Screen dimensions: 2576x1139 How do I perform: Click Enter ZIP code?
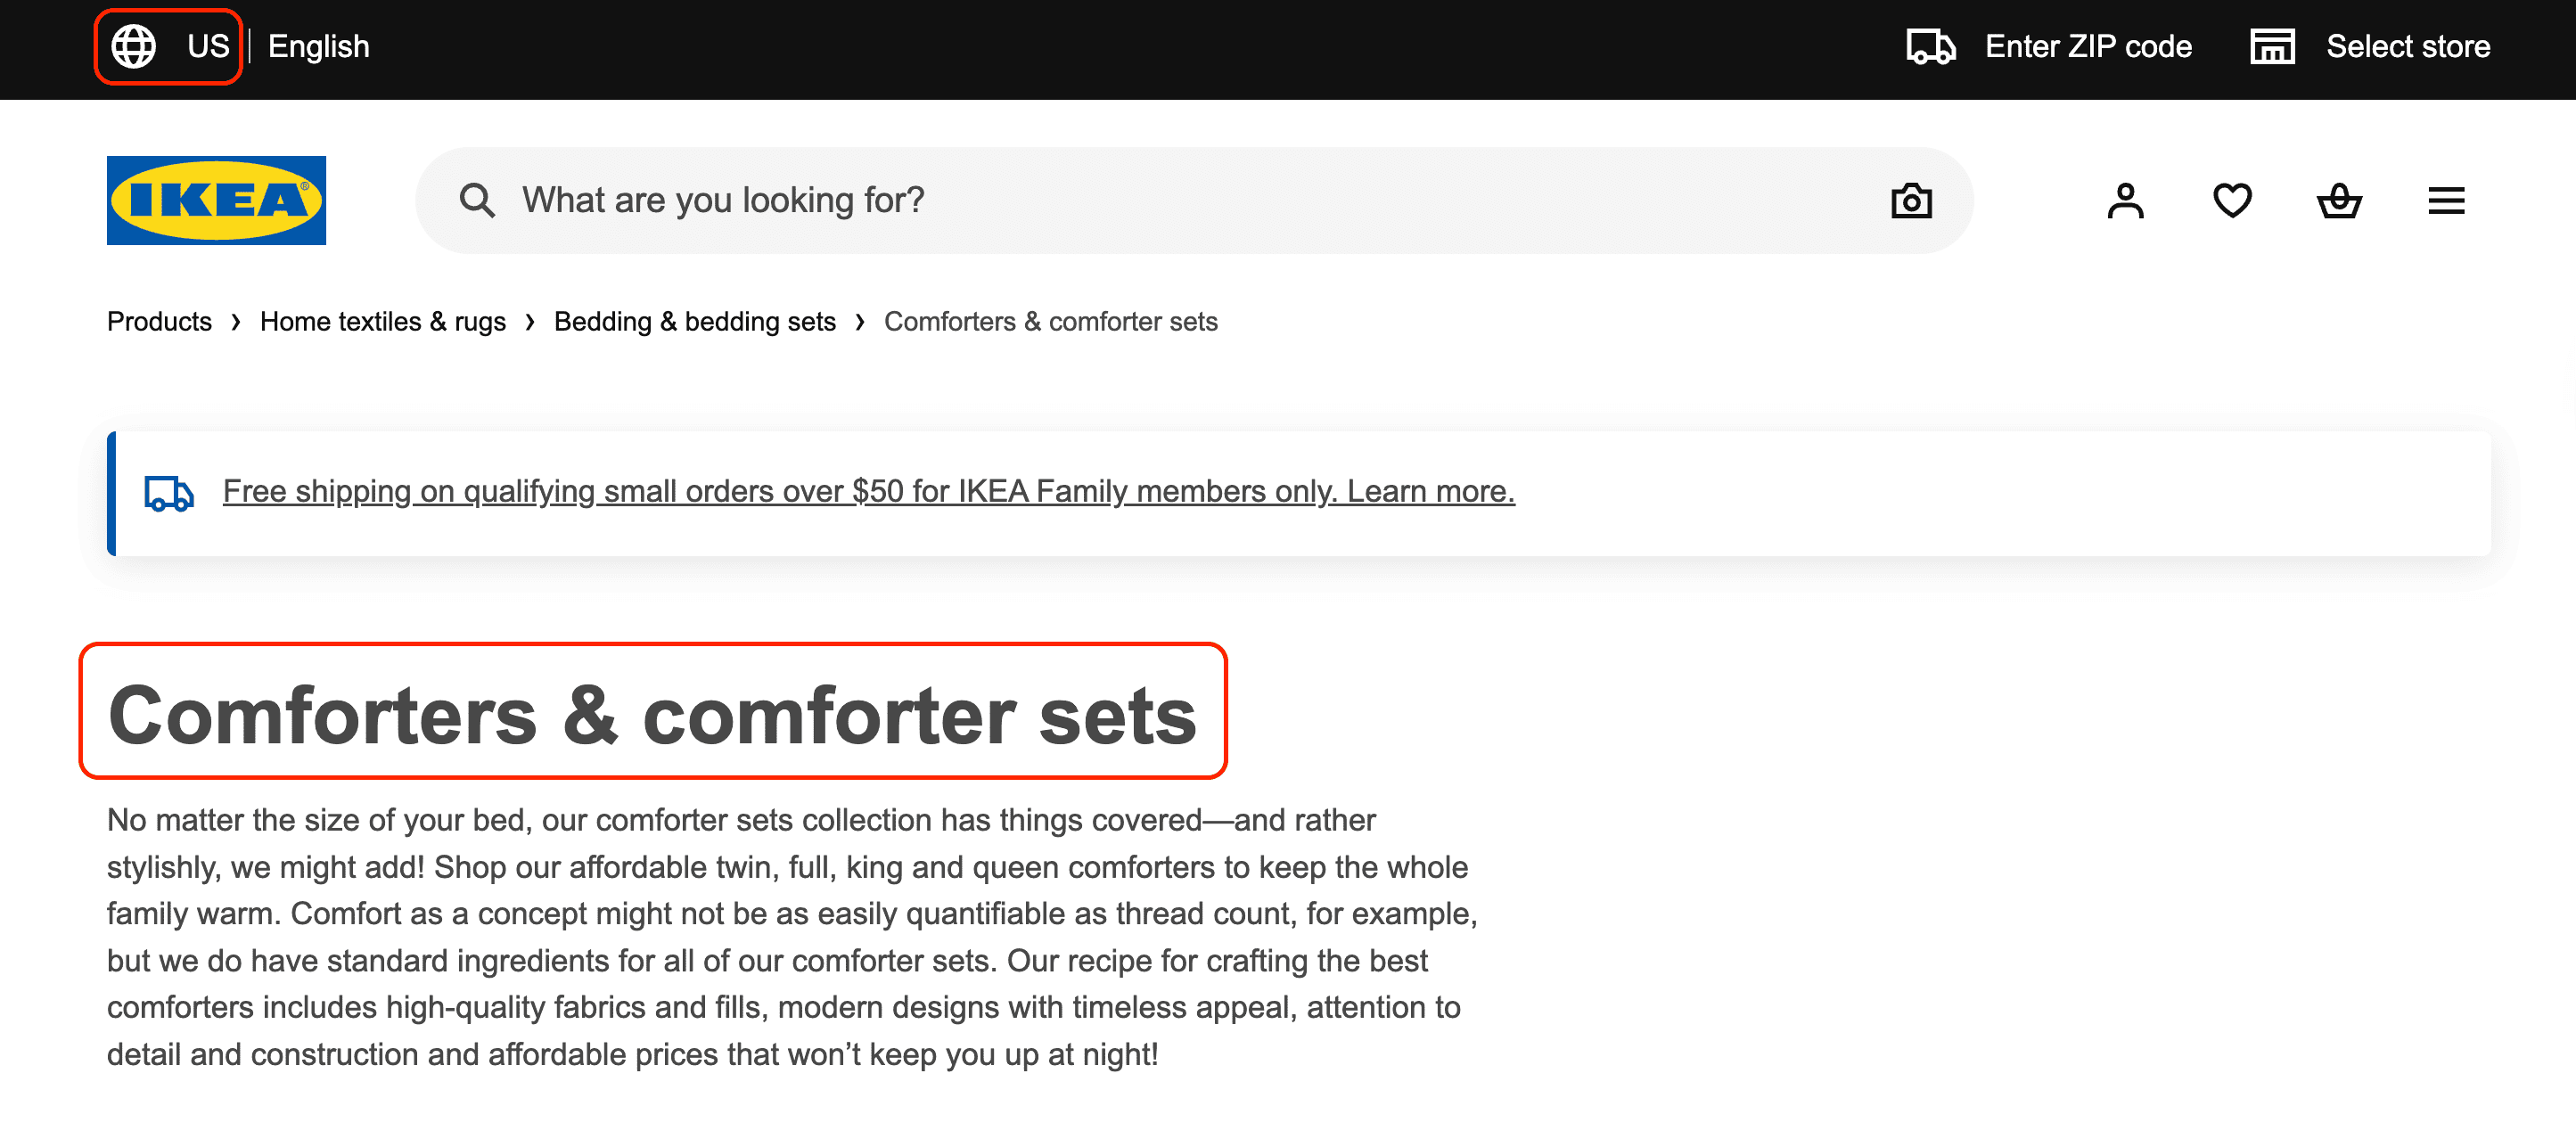tap(2089, 46)
